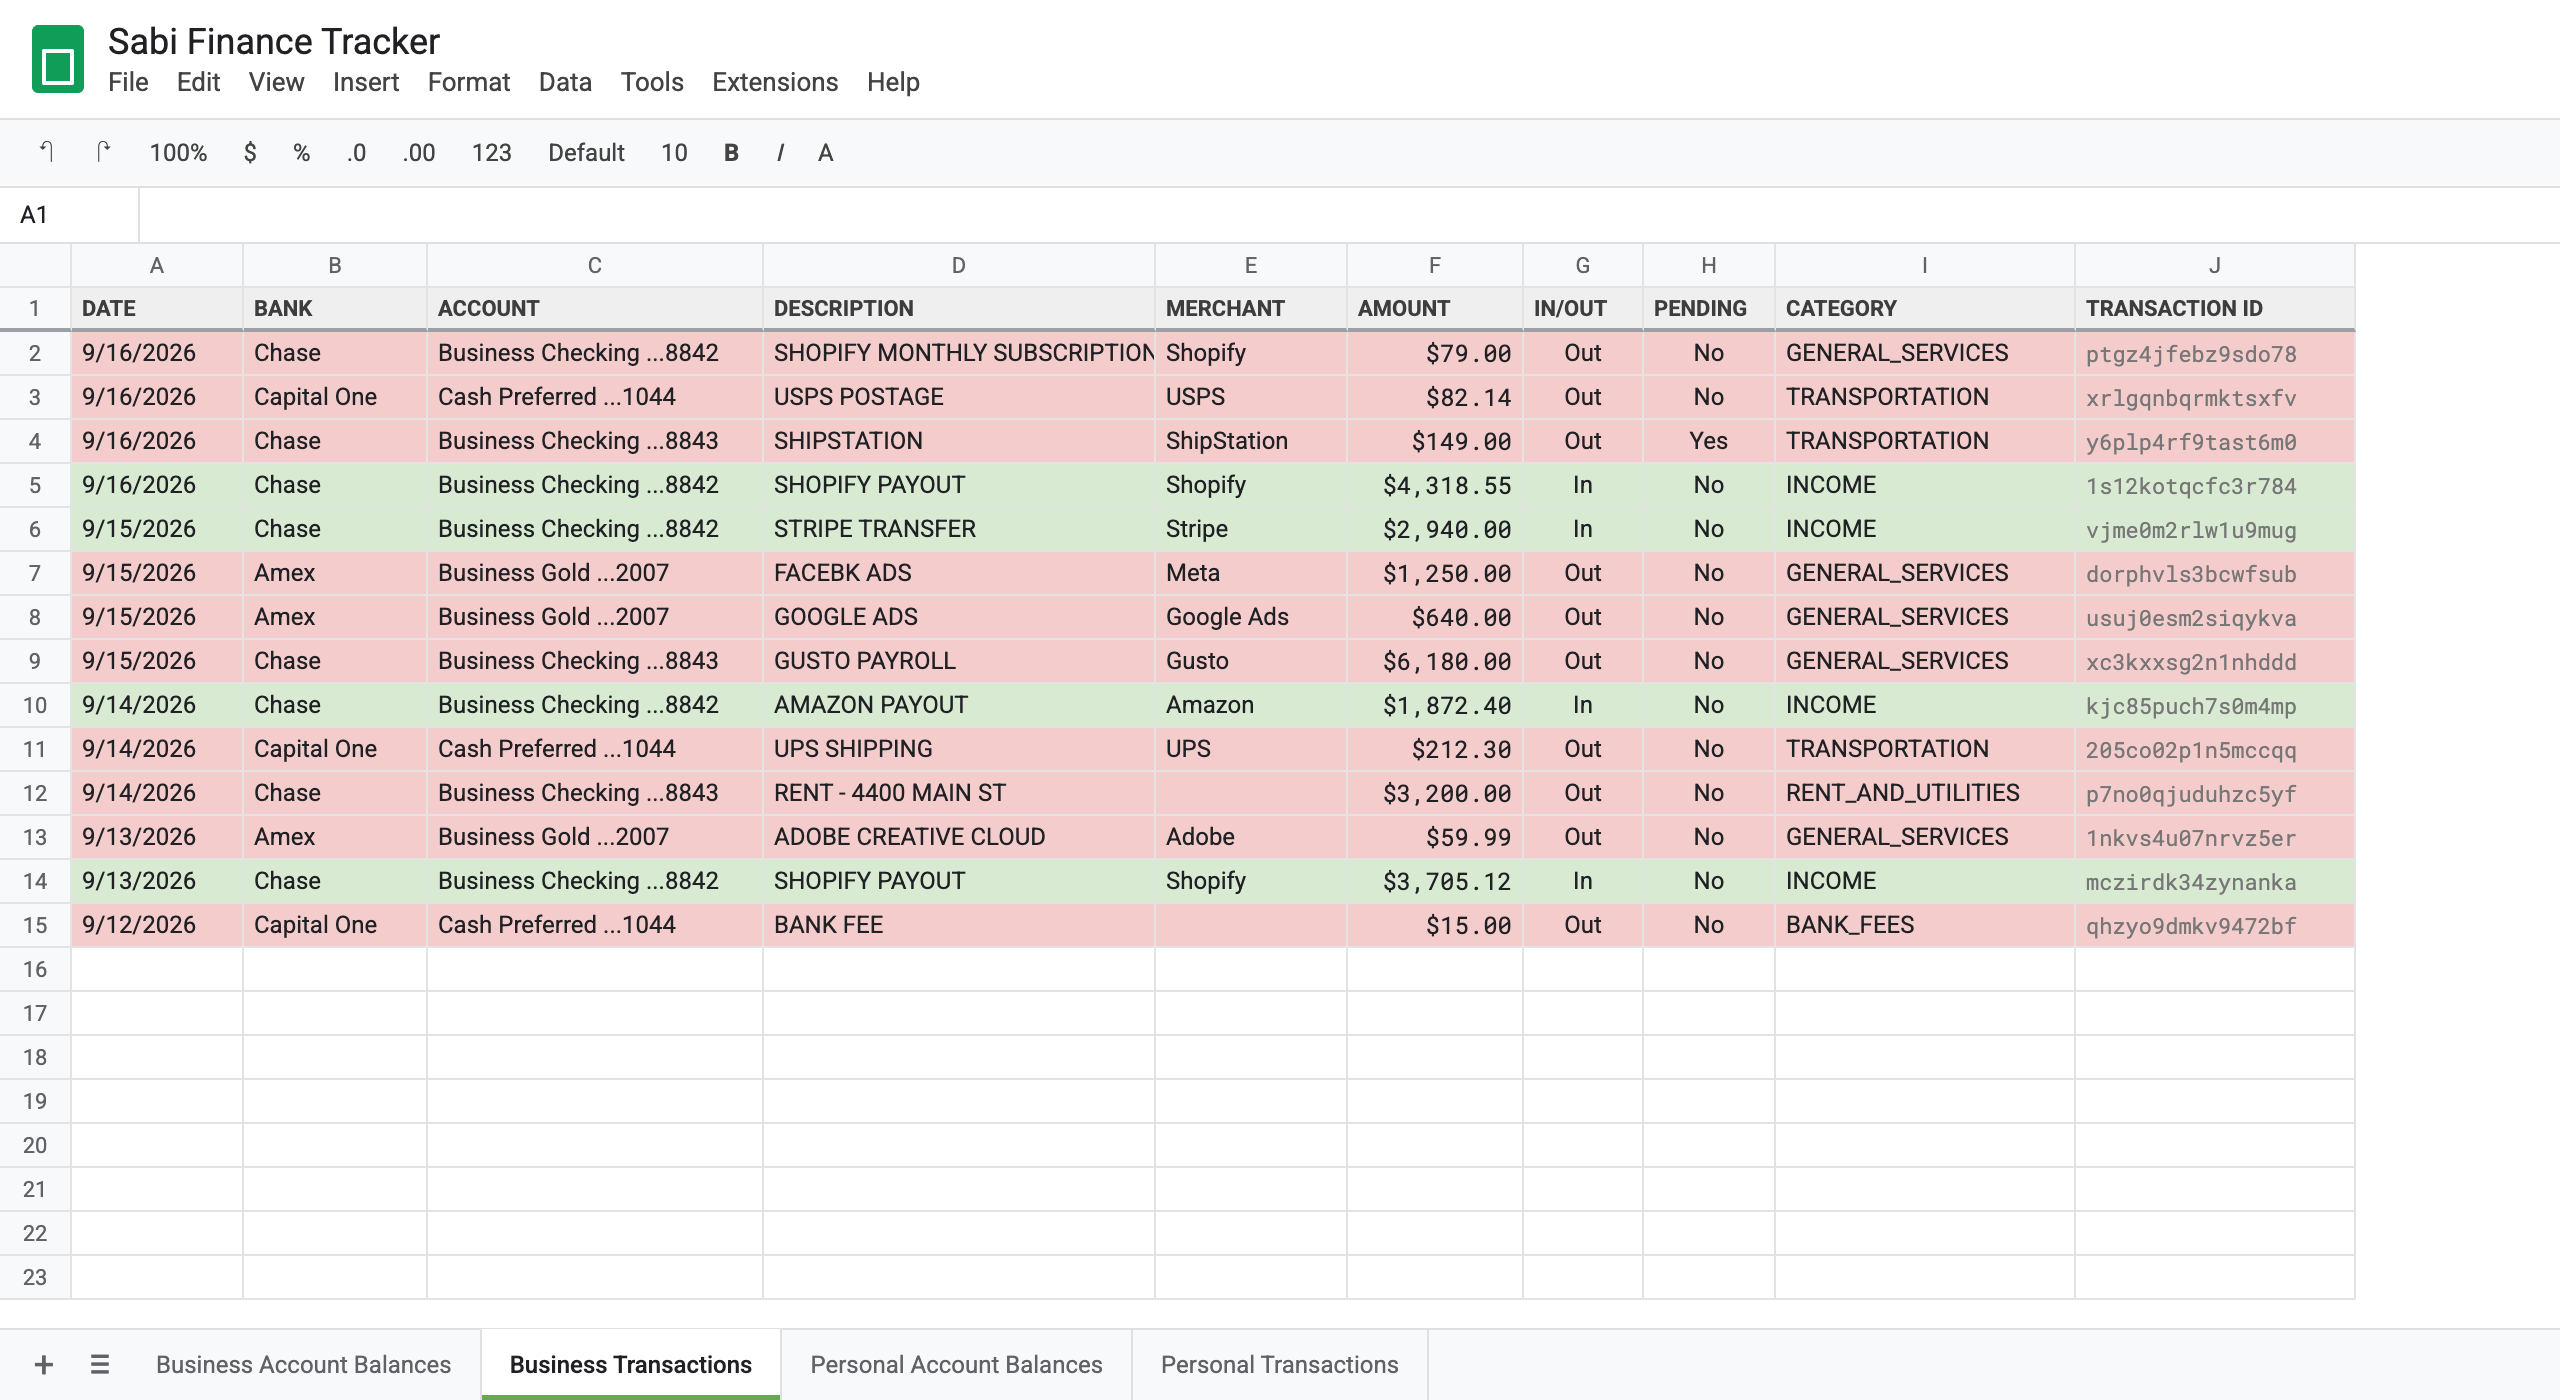Viewport: 2560px width, 1400px height.
Task: Open the View menu
Action: pos(276,82)
